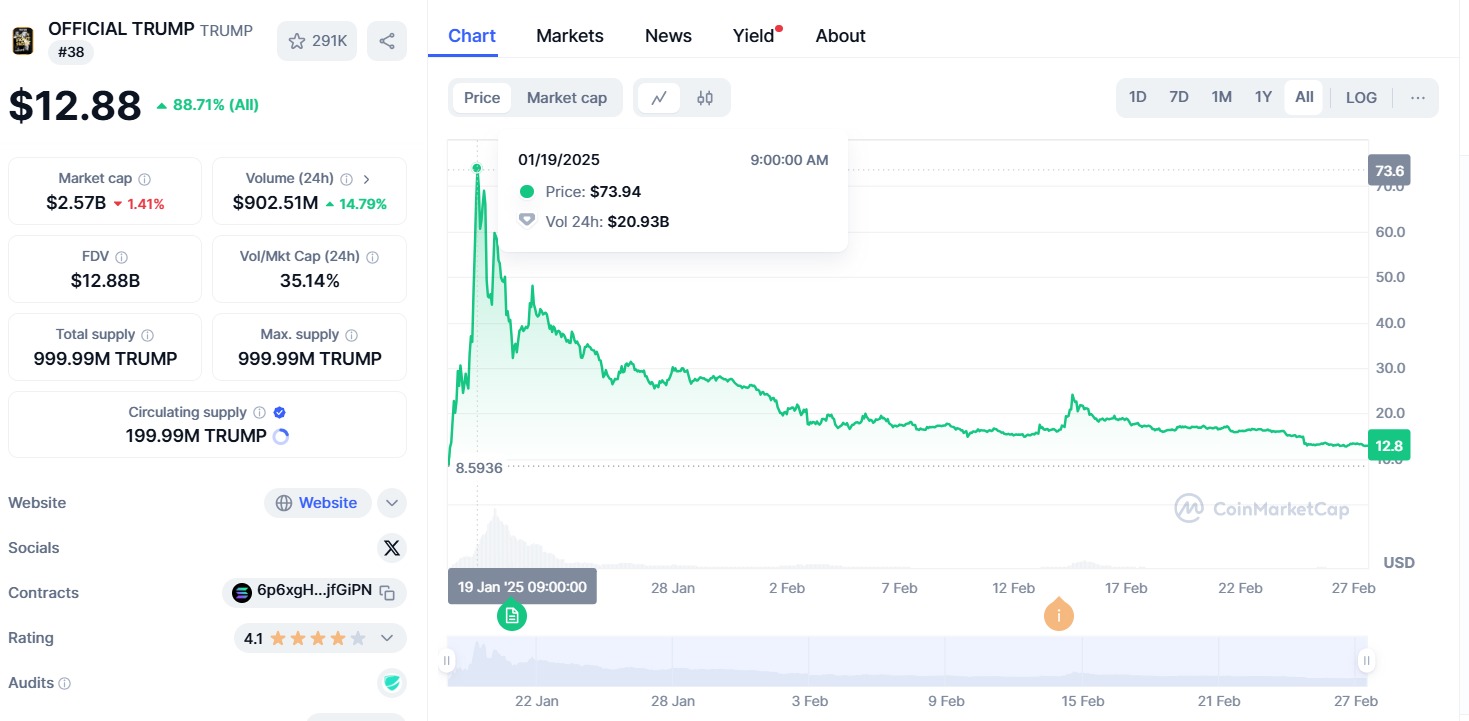Open the X social profile icon
This screenshot has width=1469, height=721.
[x=392, y=548]
